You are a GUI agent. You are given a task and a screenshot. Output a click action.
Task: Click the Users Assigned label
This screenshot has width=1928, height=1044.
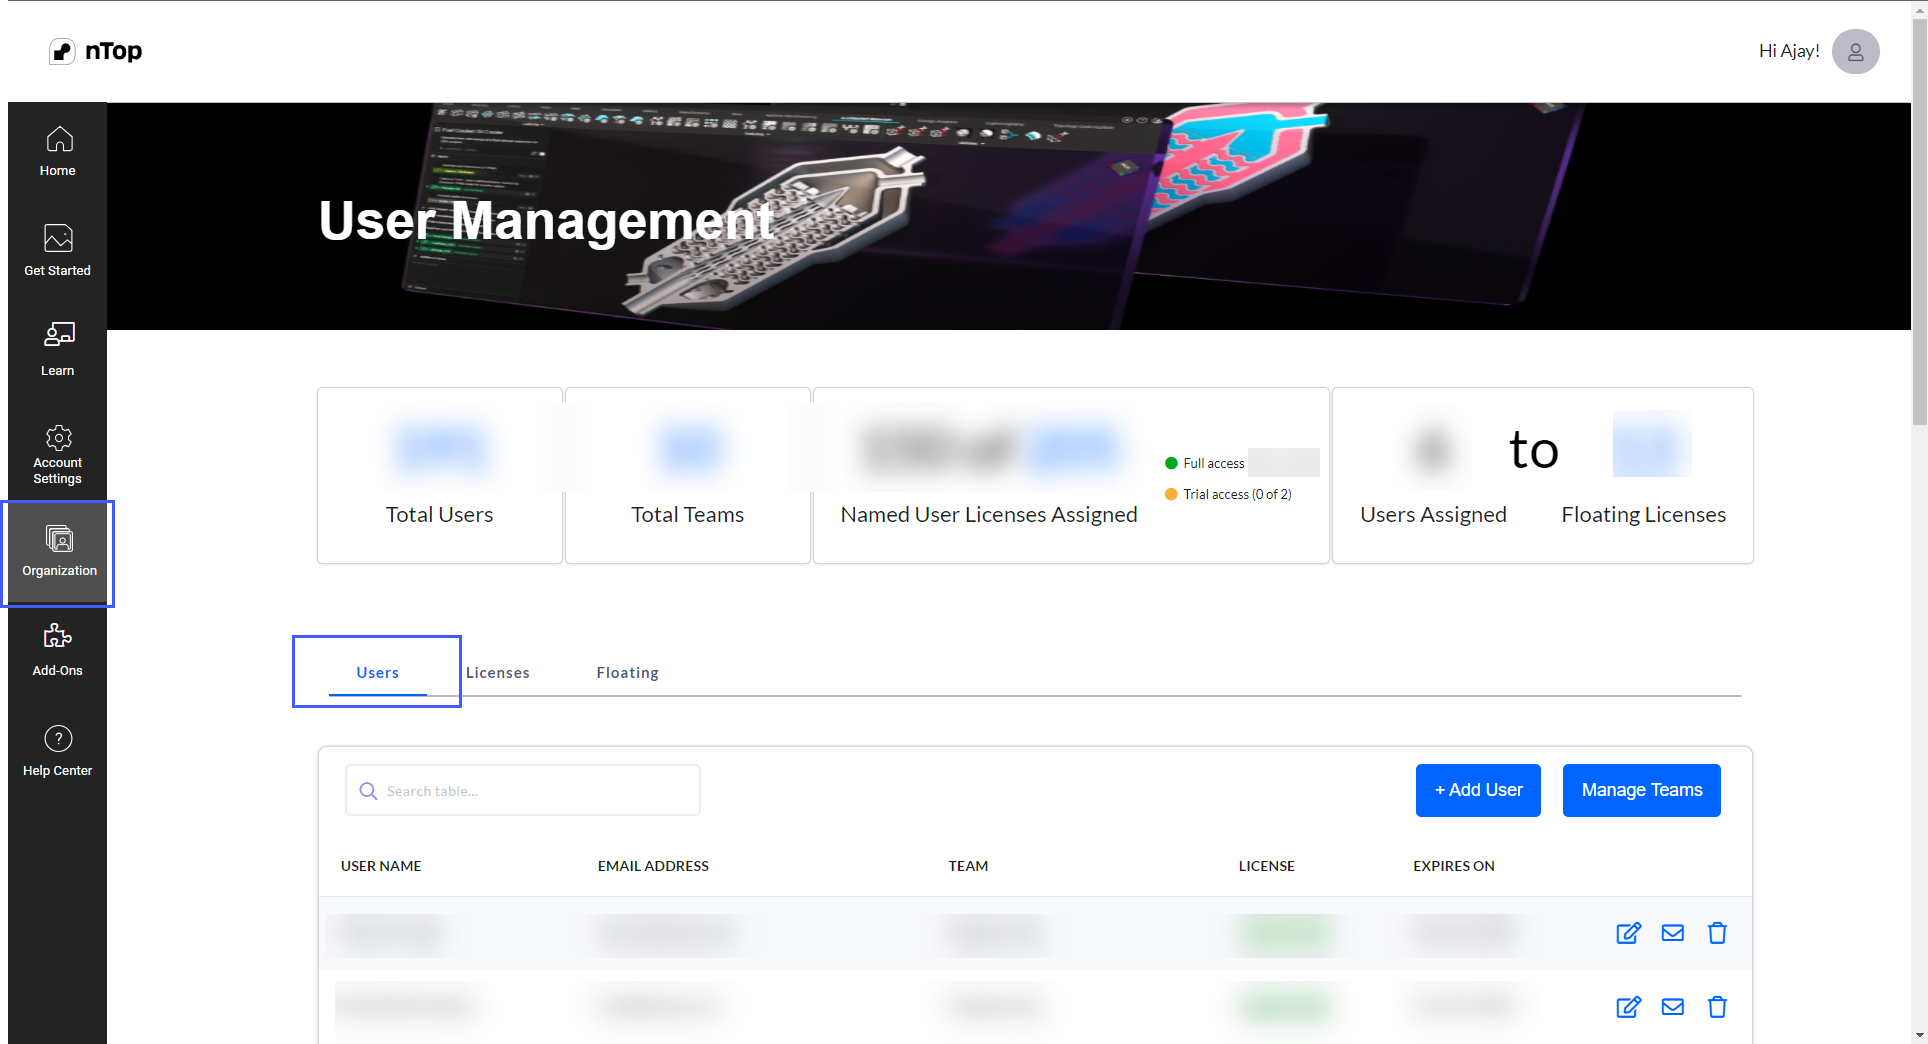tap(1433, 515)
